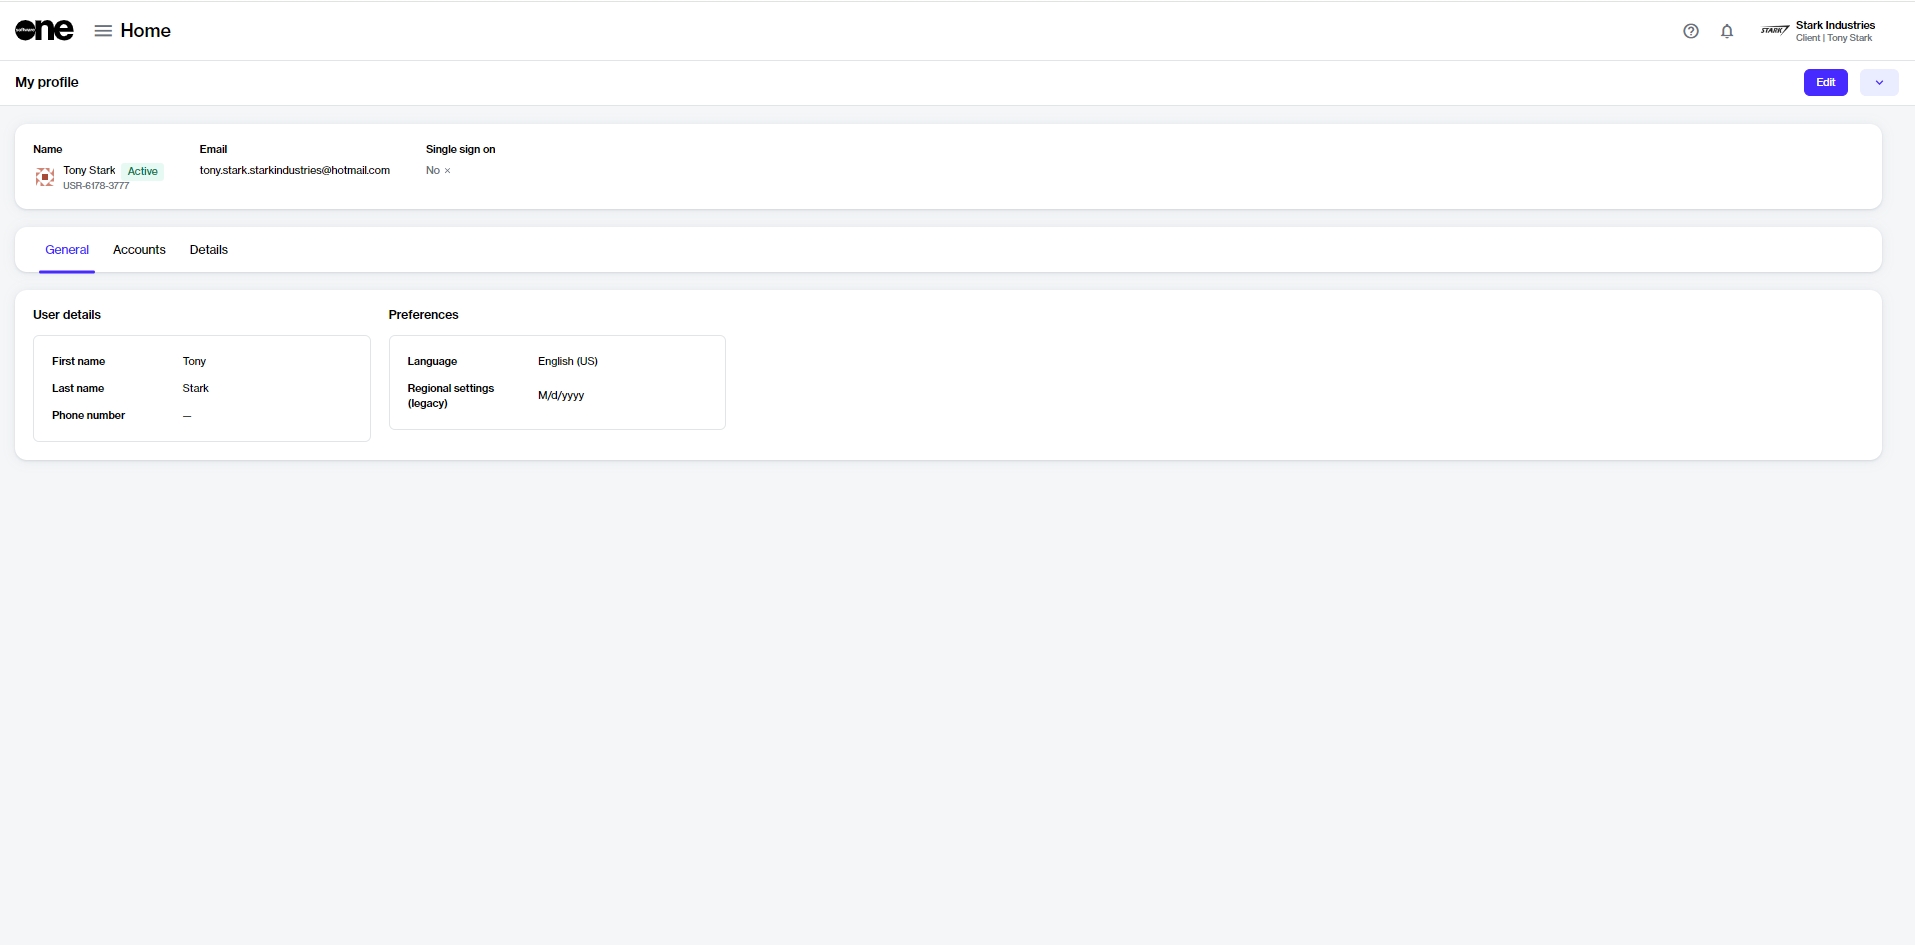
Task: Click the SoftwareOne logo
Action: pos(44,31)
